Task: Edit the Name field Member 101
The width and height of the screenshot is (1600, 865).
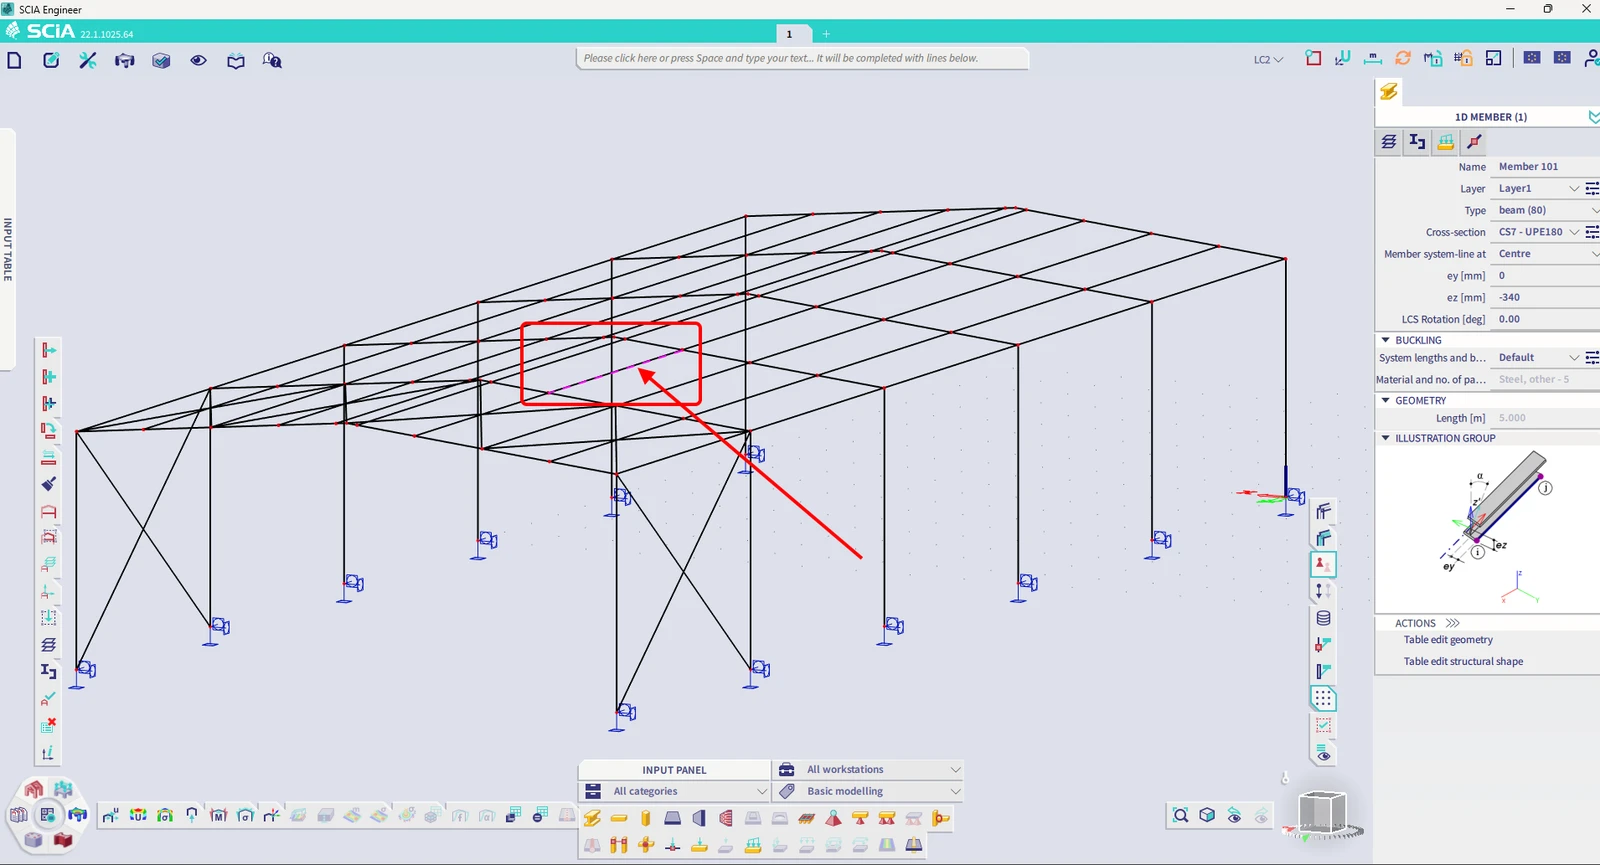Action: point(1545,167)
